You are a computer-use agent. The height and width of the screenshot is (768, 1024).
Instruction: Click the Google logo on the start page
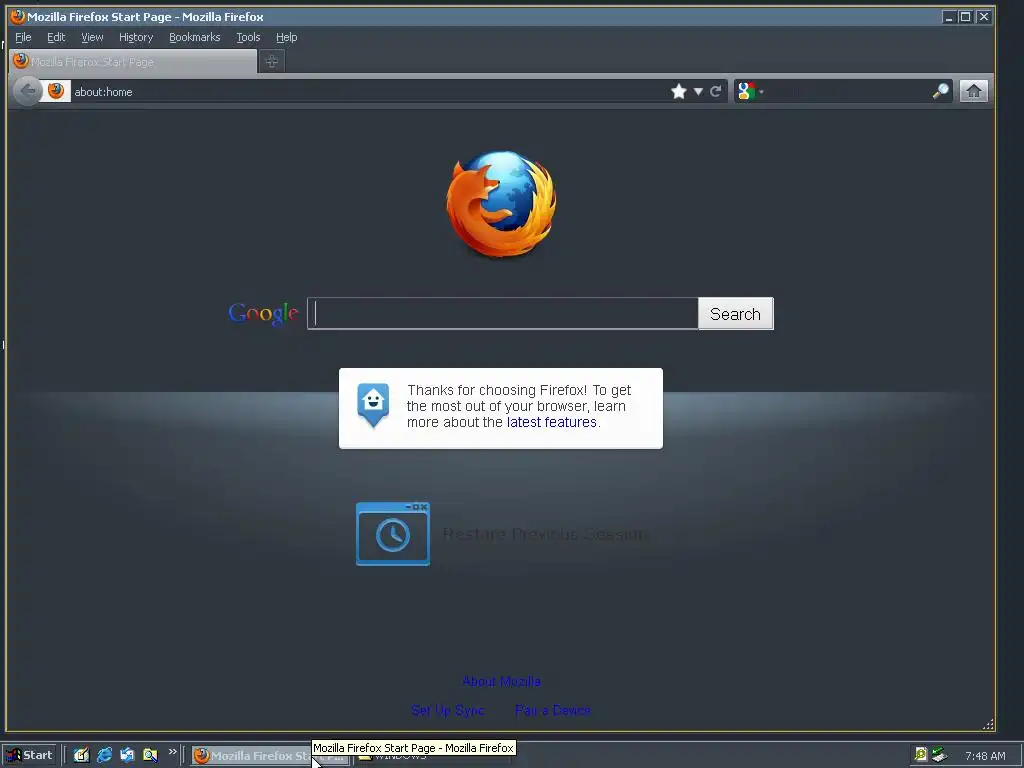[264, 314]
